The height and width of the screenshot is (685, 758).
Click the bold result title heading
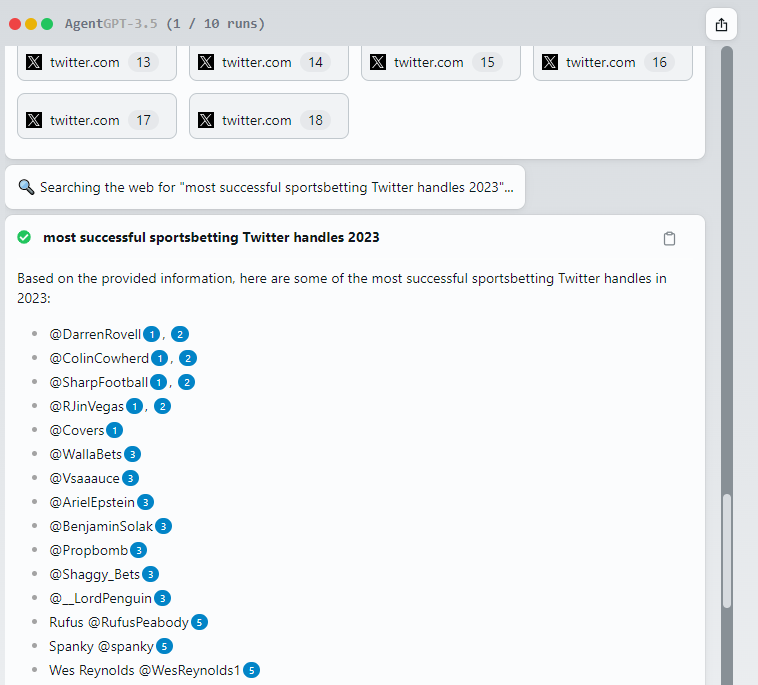pos(211,237)
